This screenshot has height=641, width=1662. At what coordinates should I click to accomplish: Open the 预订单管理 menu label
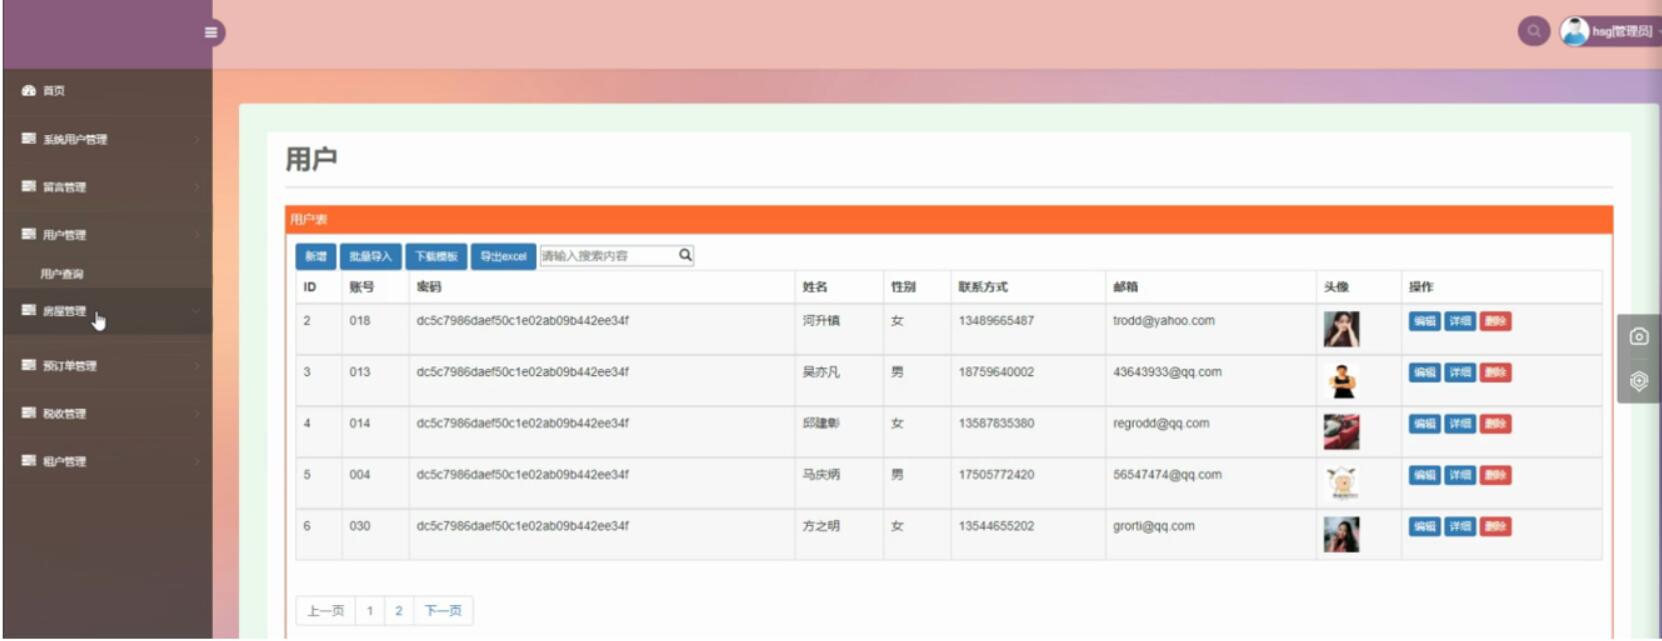[x=70, y=366]
